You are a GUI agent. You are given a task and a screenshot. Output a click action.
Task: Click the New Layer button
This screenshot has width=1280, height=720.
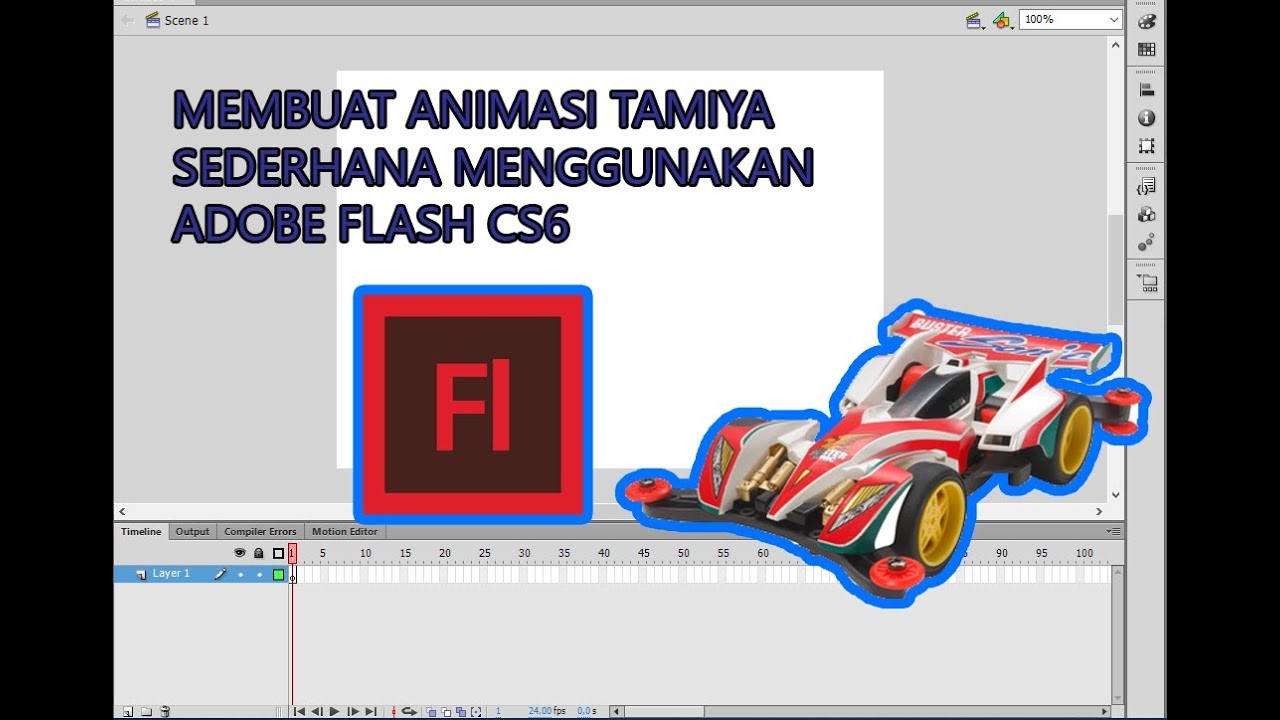[128, 712]
